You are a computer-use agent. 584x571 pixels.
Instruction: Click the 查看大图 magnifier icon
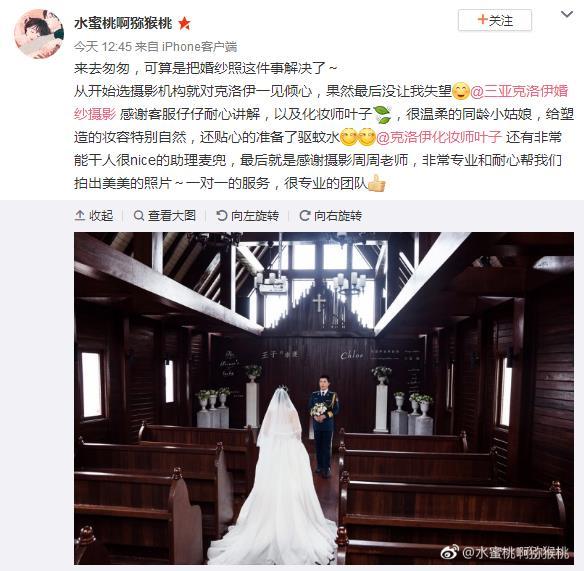click(139, 215)
